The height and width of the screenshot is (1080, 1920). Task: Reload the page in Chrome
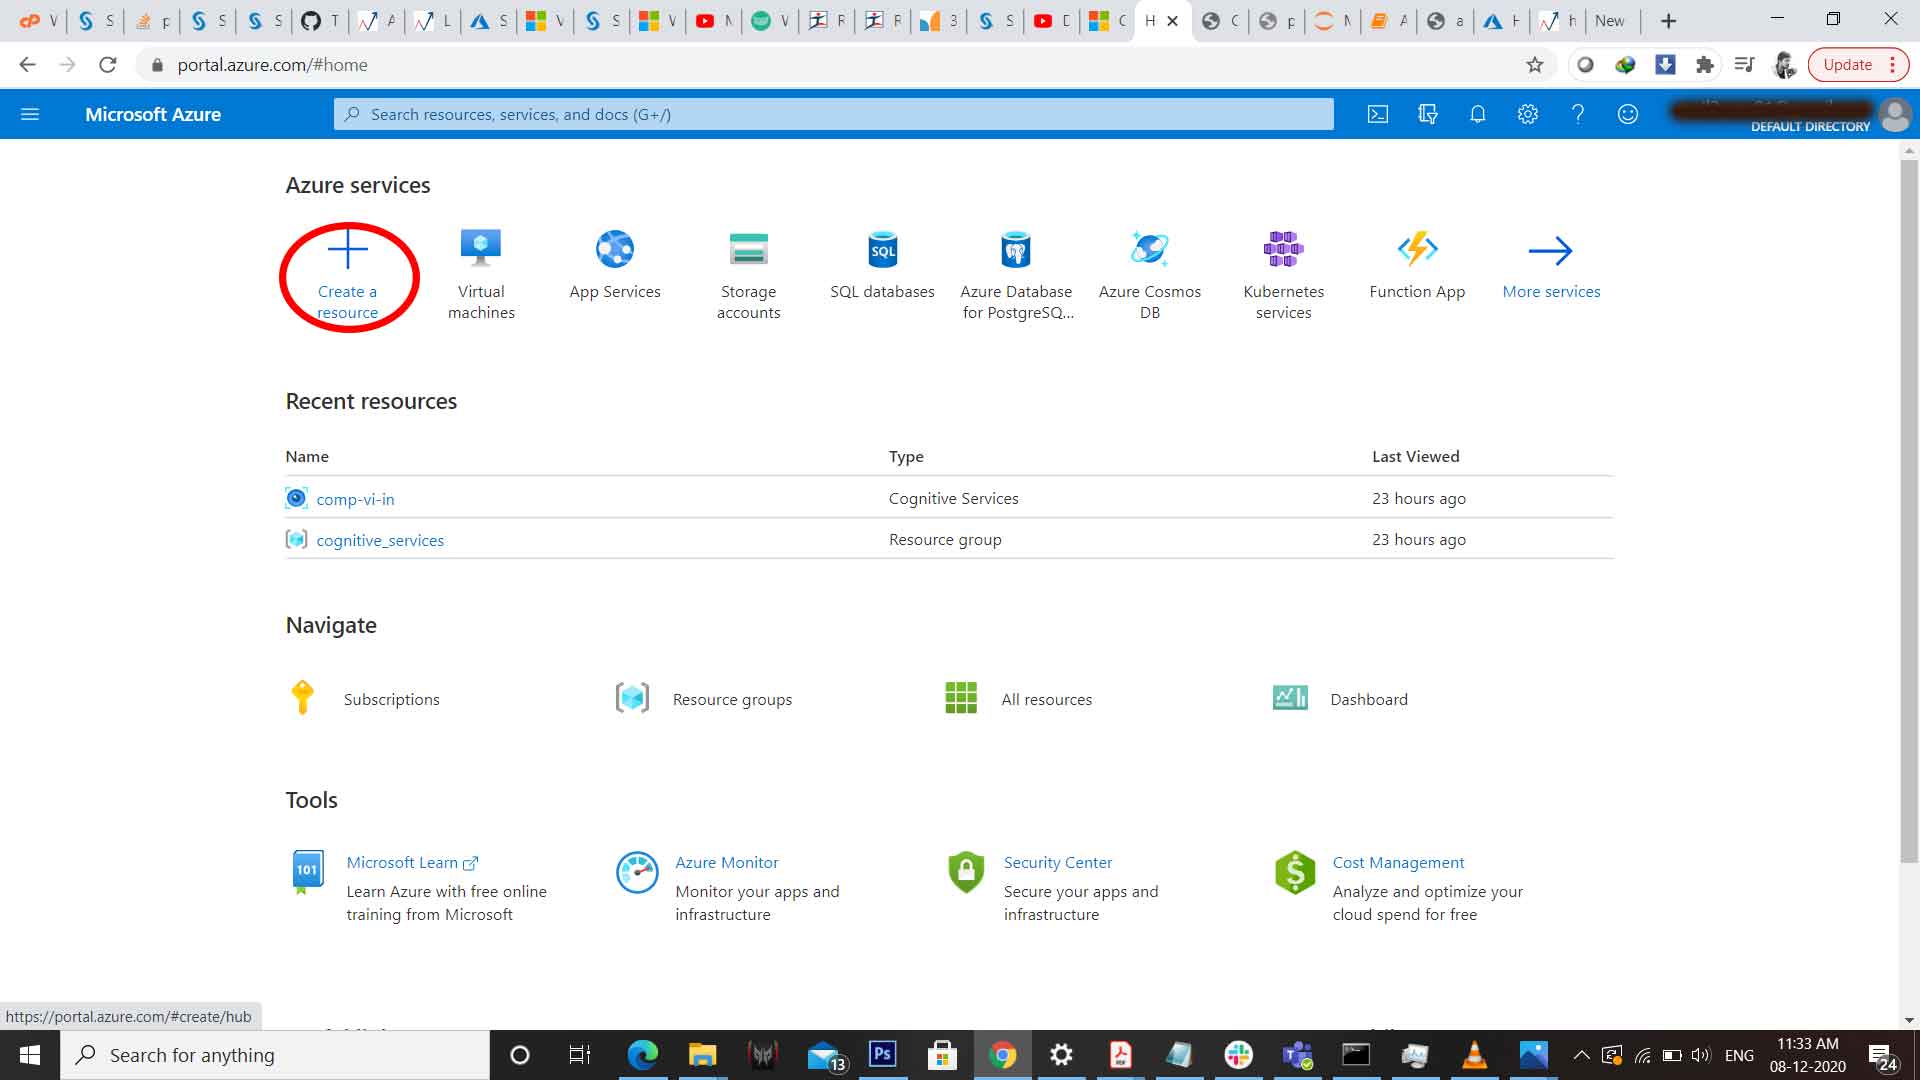click(x=108, y=65)
